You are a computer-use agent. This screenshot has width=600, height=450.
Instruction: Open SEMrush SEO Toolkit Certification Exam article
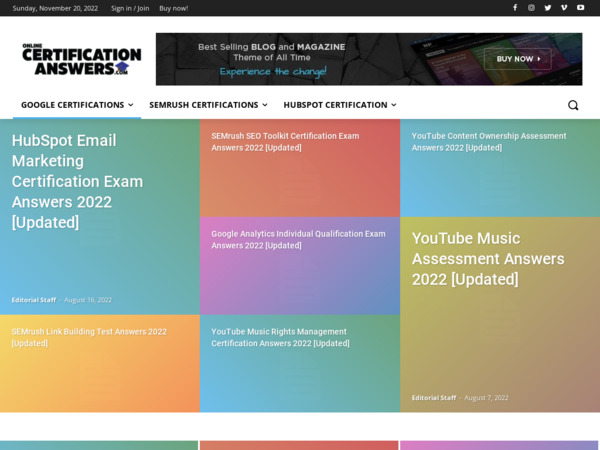[285, 142]
